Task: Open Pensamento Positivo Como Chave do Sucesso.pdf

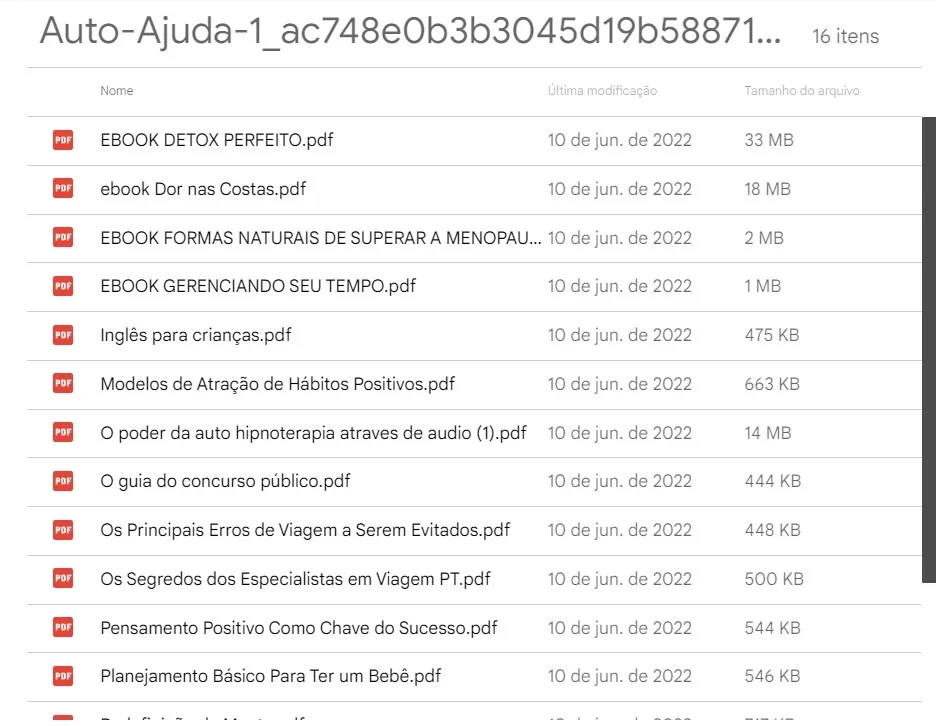Action: [298, 627]
